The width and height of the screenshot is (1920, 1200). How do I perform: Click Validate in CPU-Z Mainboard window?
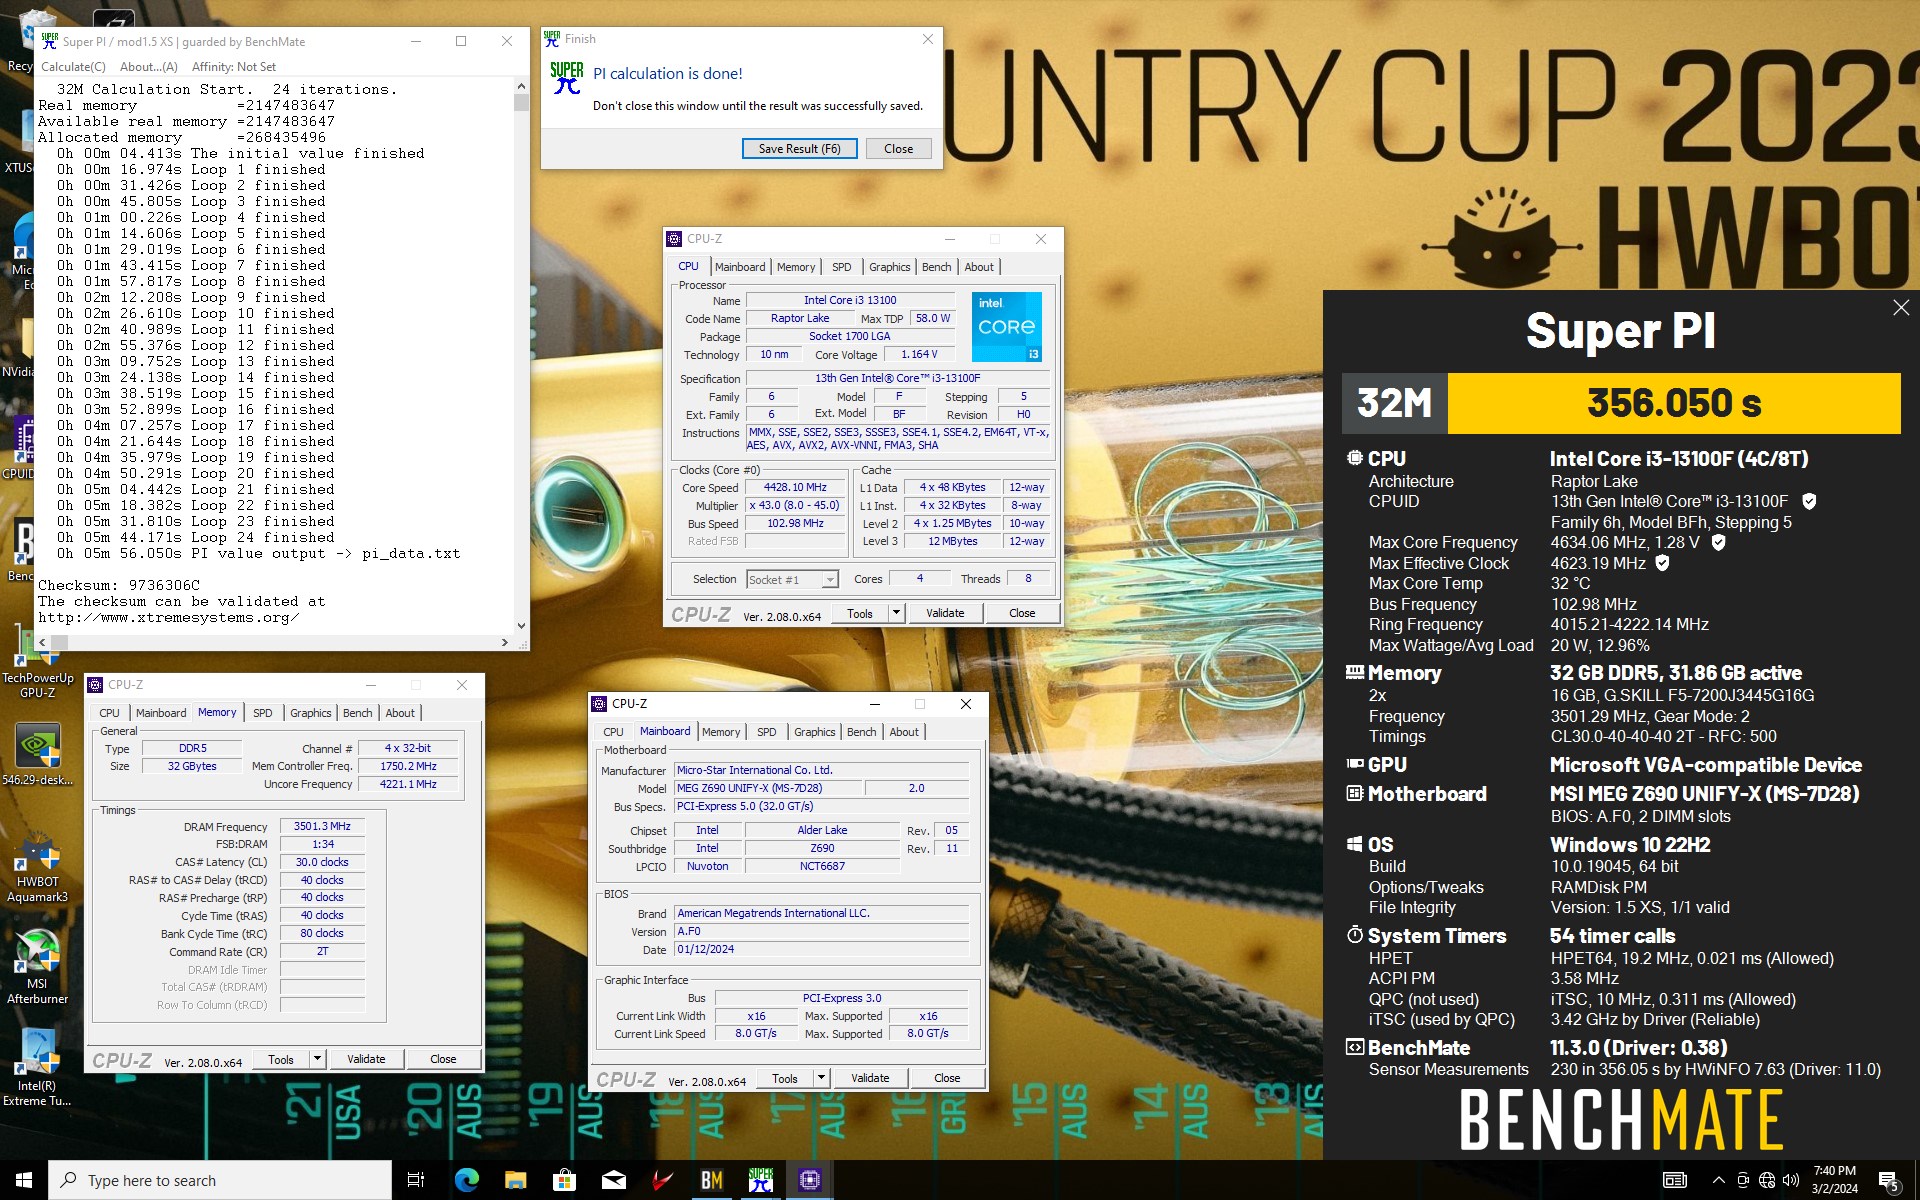pos(870,1078)
